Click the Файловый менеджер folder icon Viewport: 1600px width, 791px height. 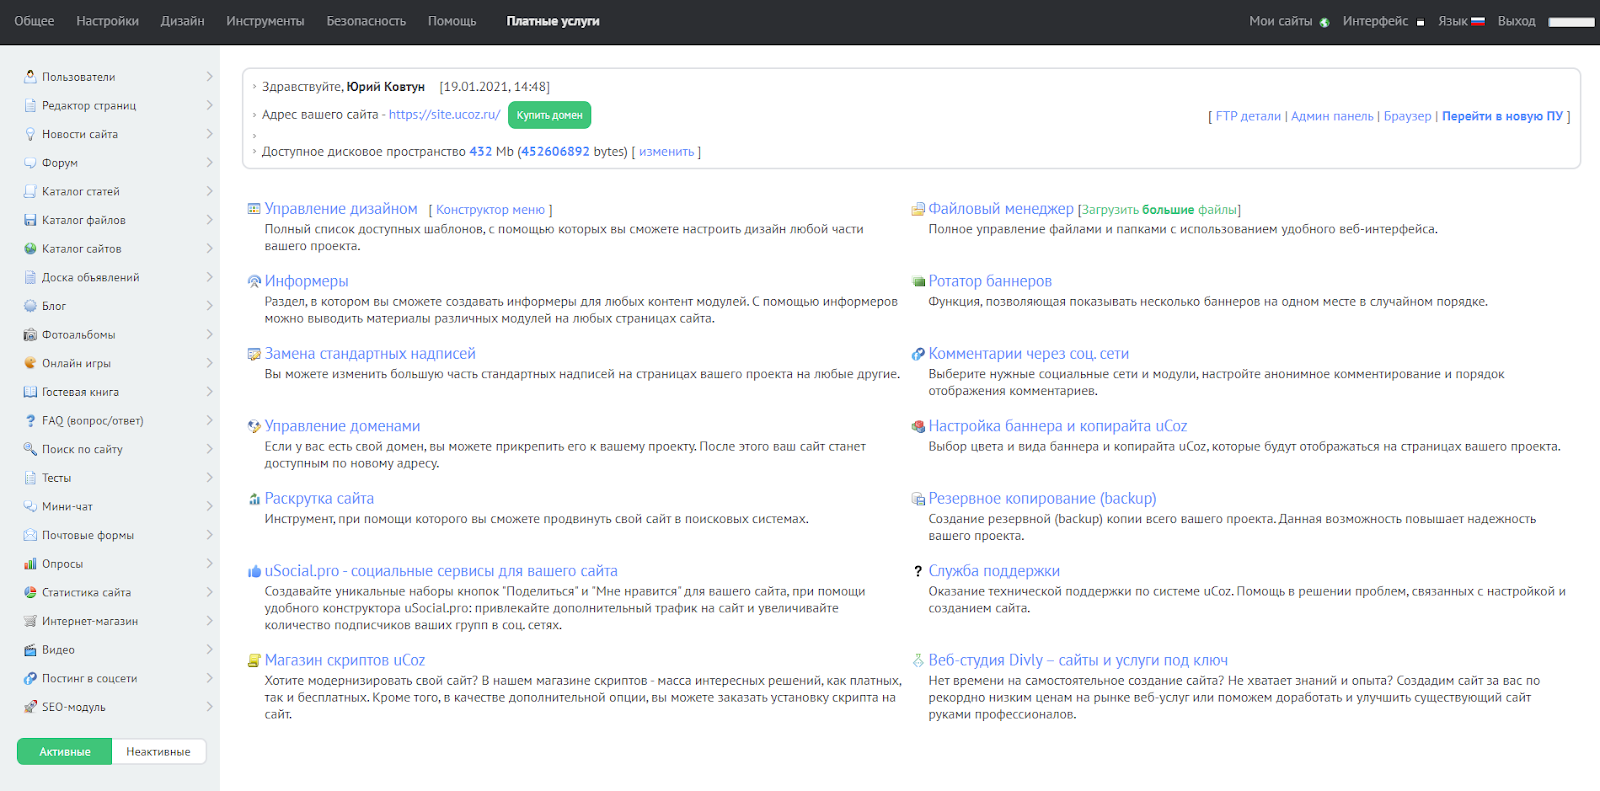click(x=918, y=210)
